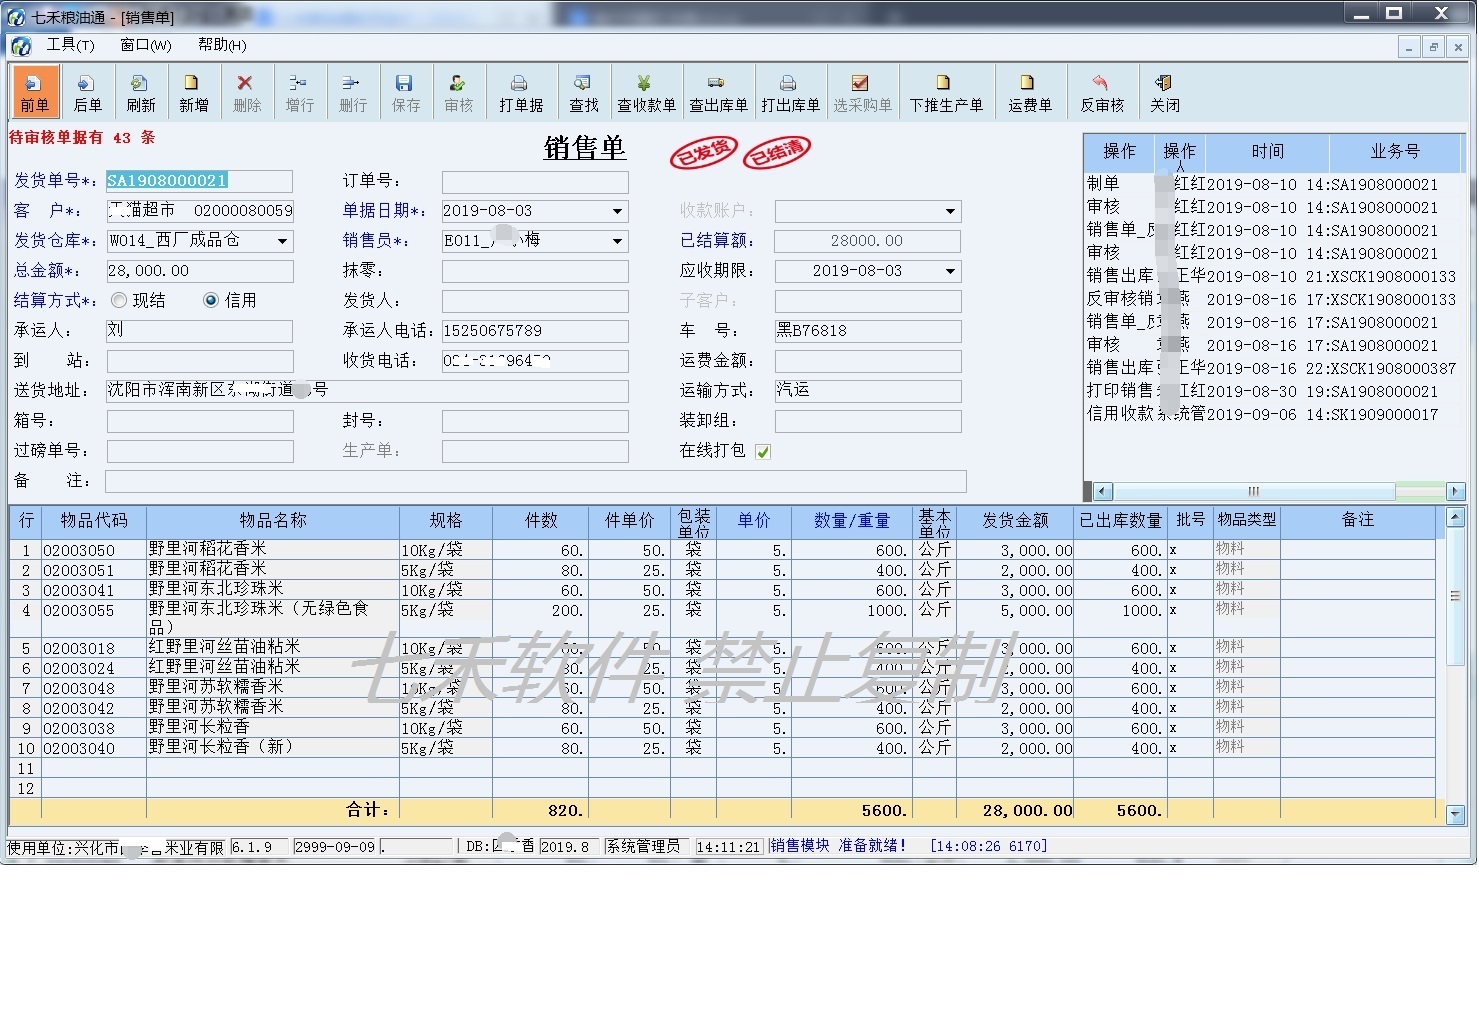Expand the 应收期限 due date dropdown

click(951, 271)
